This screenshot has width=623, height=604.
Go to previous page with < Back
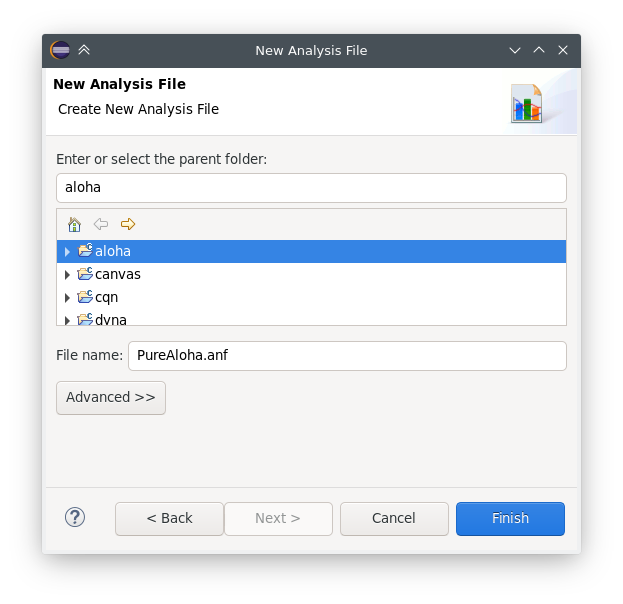point(169,519)
